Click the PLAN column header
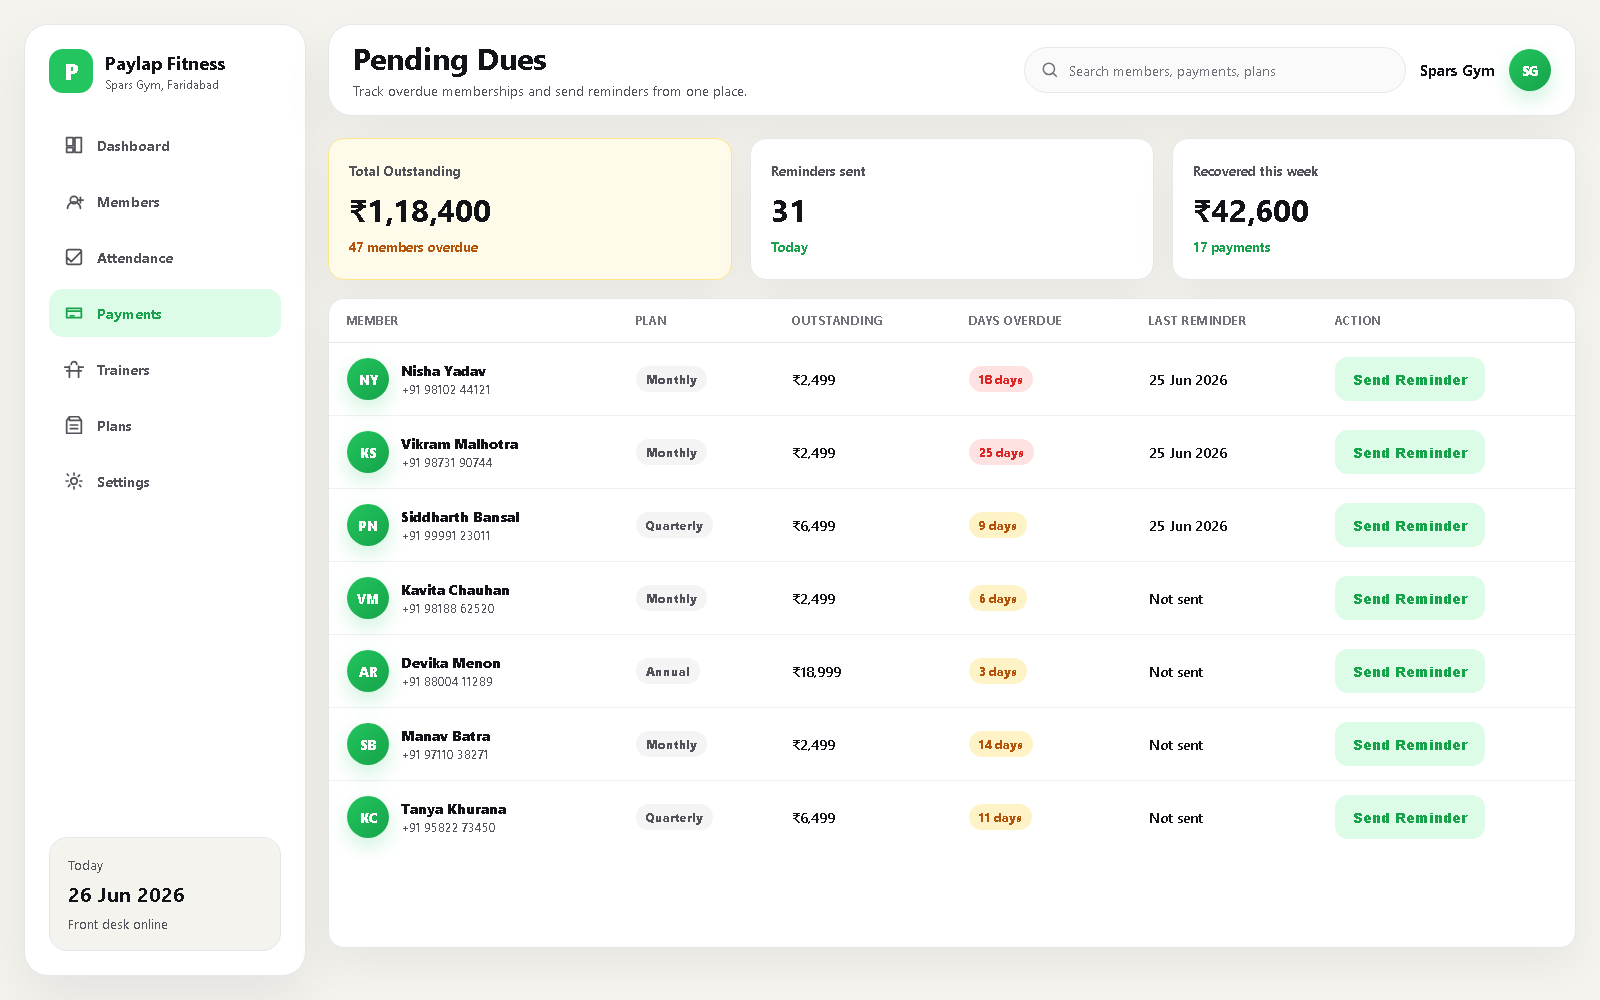 [651, 320]
